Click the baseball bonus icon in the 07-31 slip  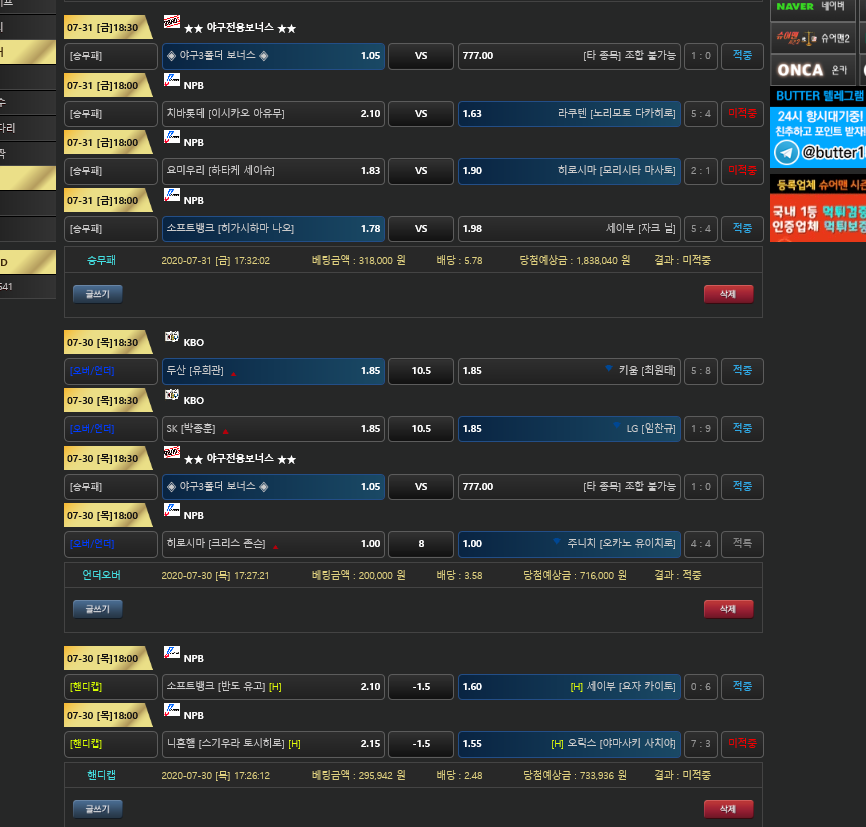171,22
